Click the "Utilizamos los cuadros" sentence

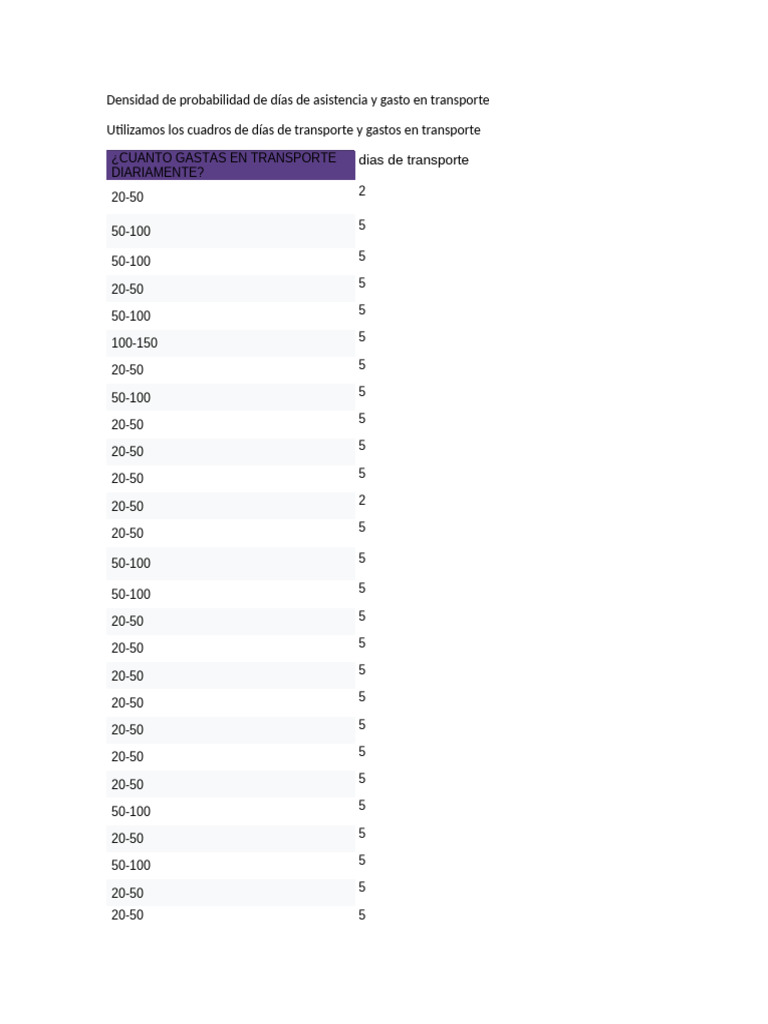pyautogui.click(x=293, y=130)
